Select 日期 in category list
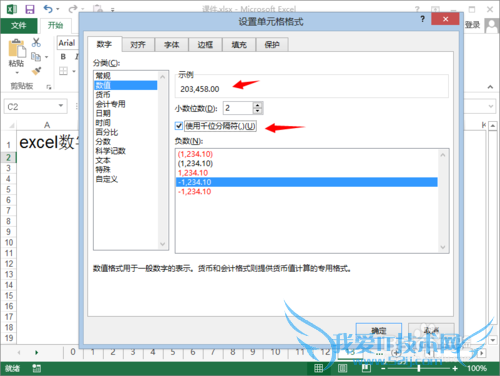The height and width of the screenshot is (376, 500). tap(126, 113)
